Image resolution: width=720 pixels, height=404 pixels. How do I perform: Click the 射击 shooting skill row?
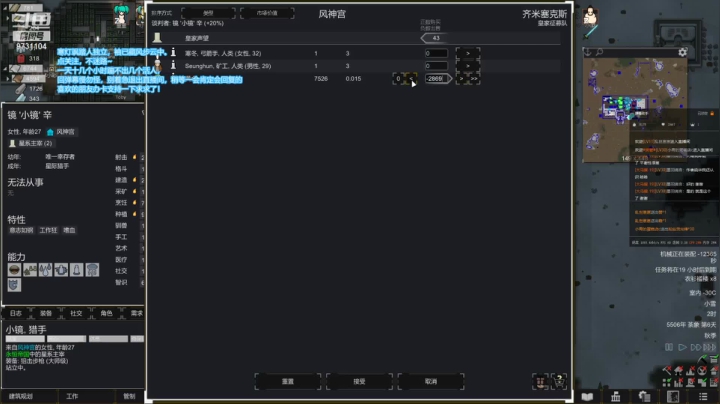point(129,157)
